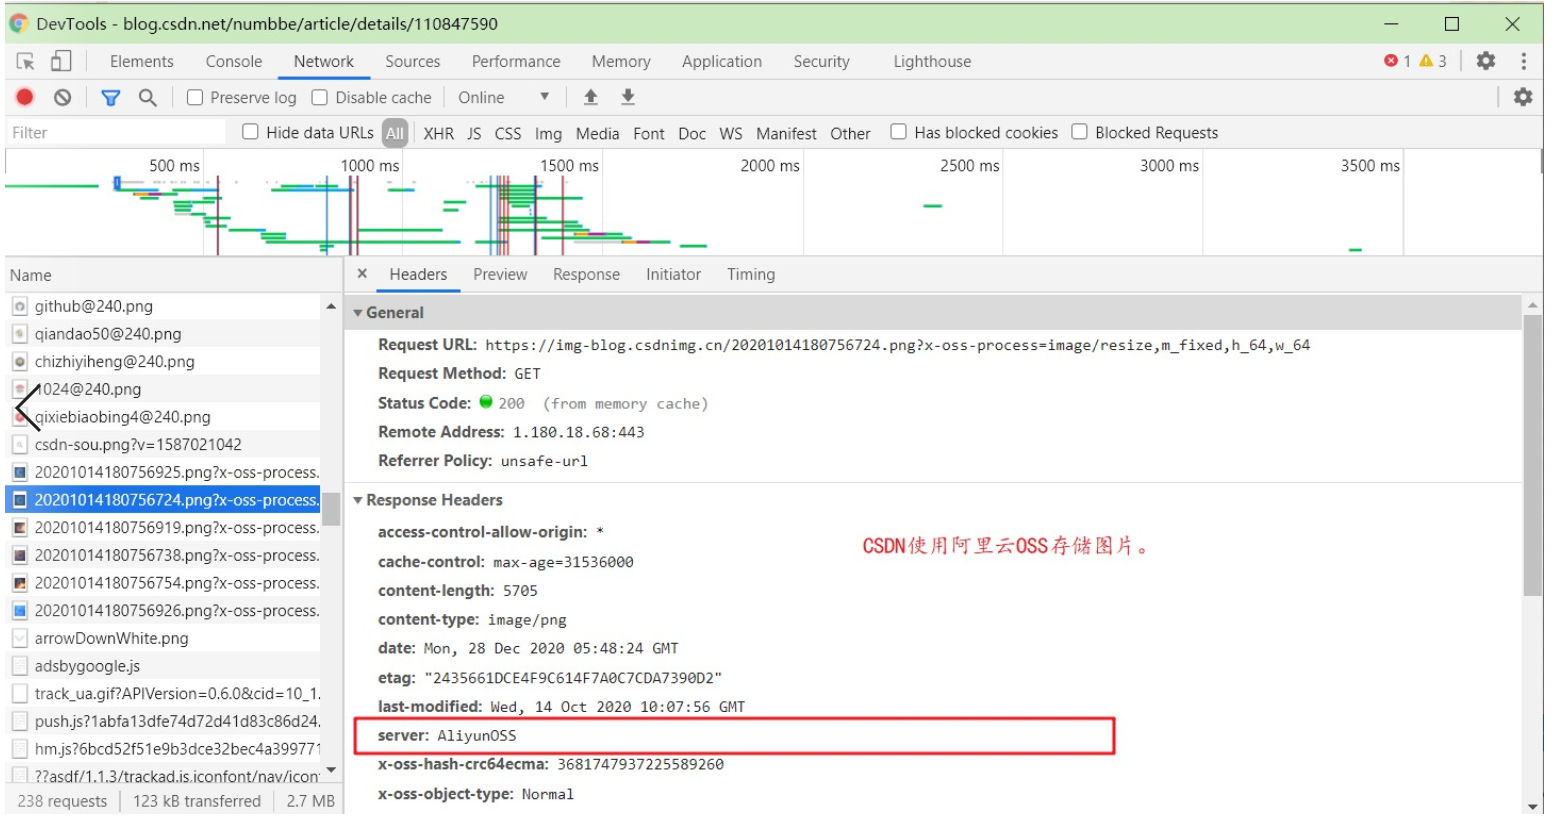Open network conditions gear icon

click(x=1522, y=97)
